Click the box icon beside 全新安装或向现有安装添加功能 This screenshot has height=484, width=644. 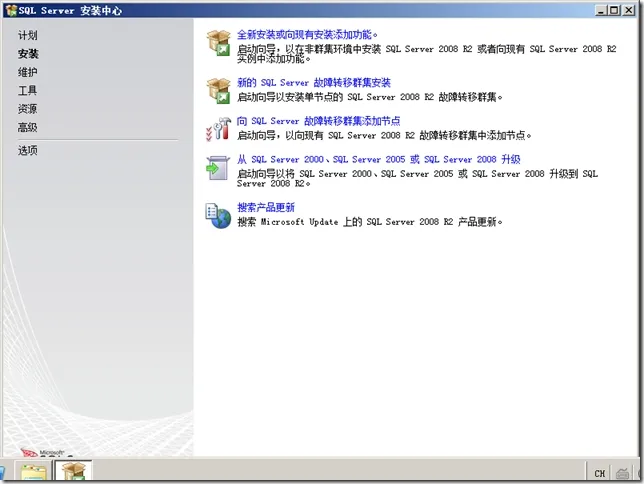click(218, 43)
